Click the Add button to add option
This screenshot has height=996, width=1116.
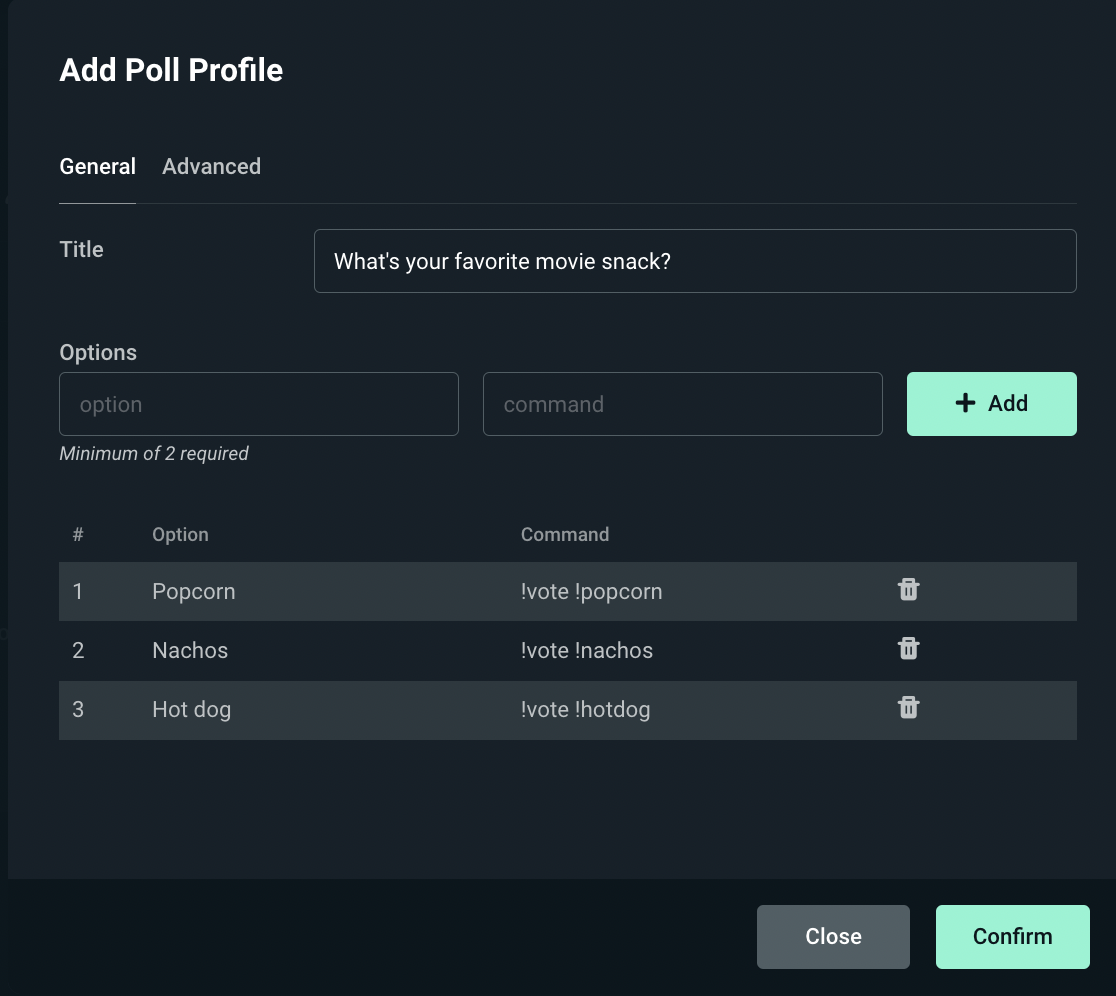coord(991,404)
